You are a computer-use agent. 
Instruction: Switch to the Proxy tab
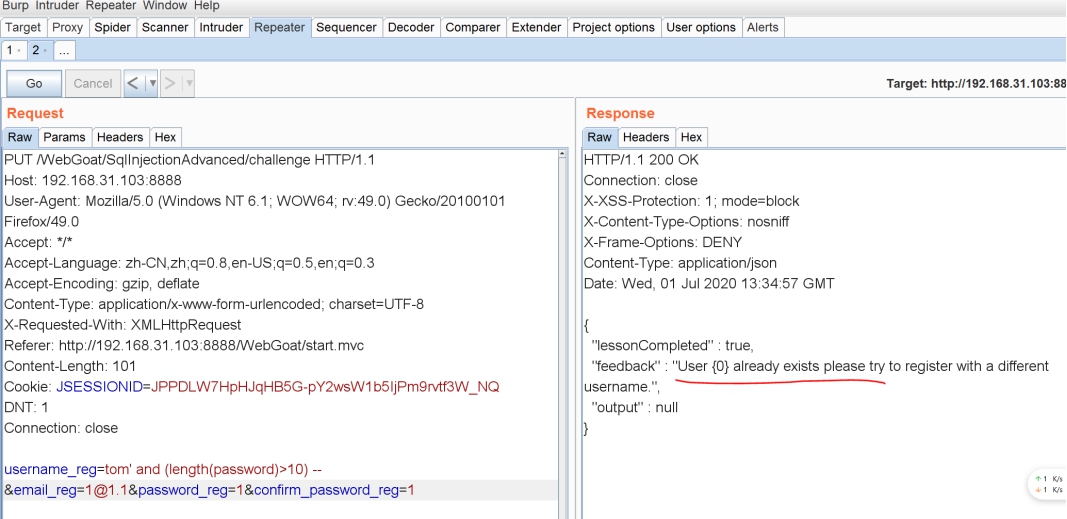[67, 27]
